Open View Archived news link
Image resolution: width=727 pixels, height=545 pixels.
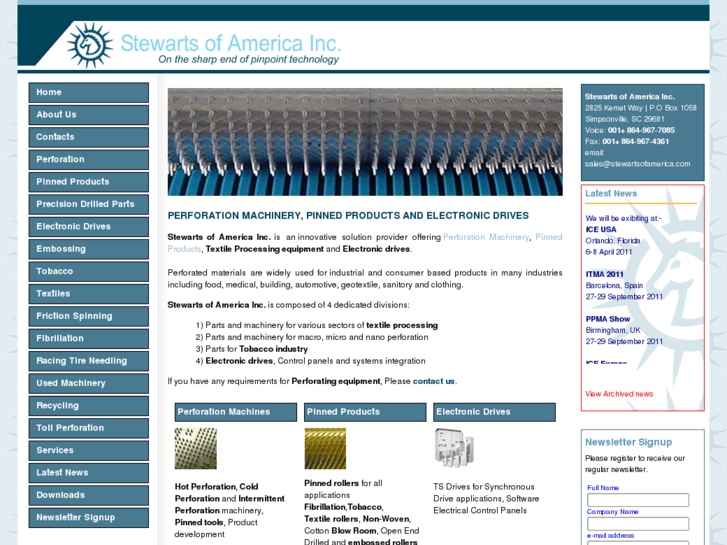coord(619,394)
